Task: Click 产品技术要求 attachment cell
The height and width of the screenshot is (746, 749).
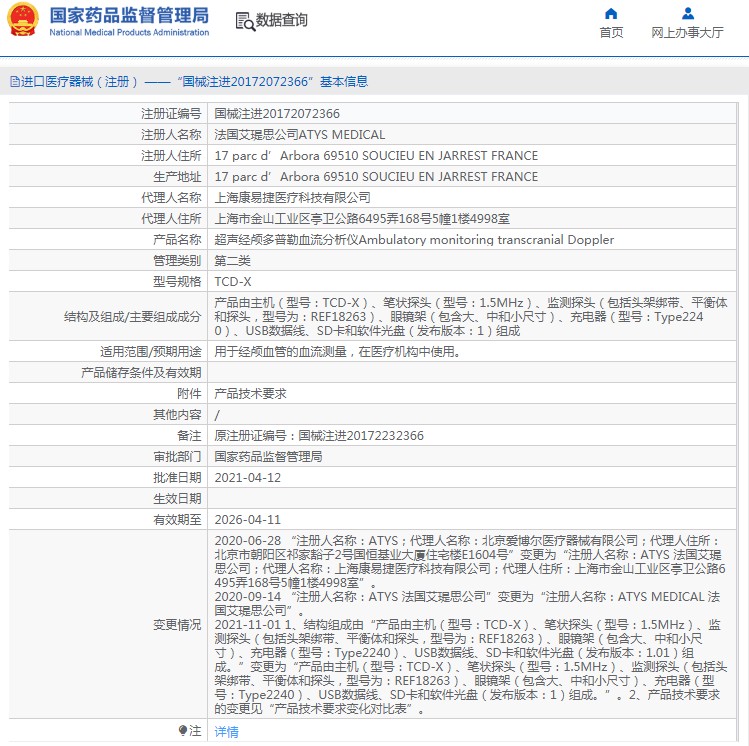Action: click(x=250, y=394)
